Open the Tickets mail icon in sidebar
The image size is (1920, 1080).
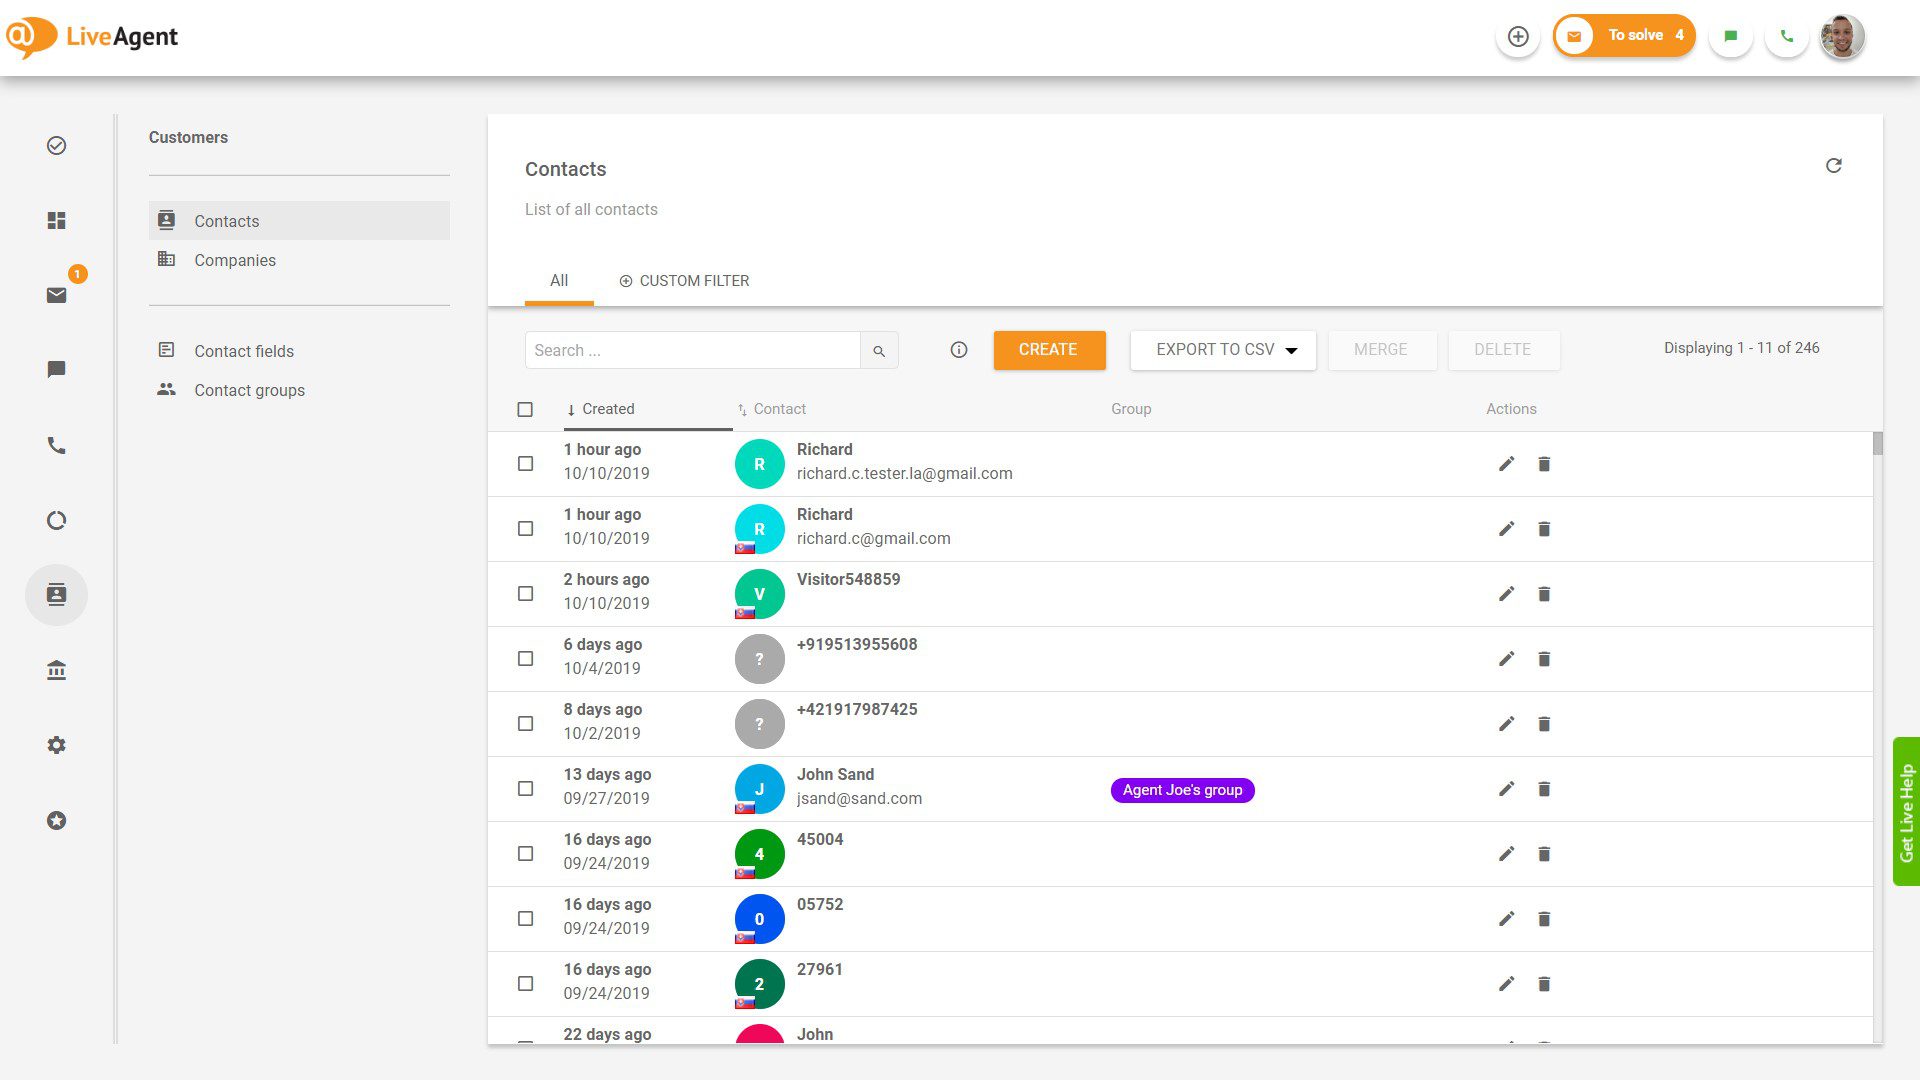[56, 295]
